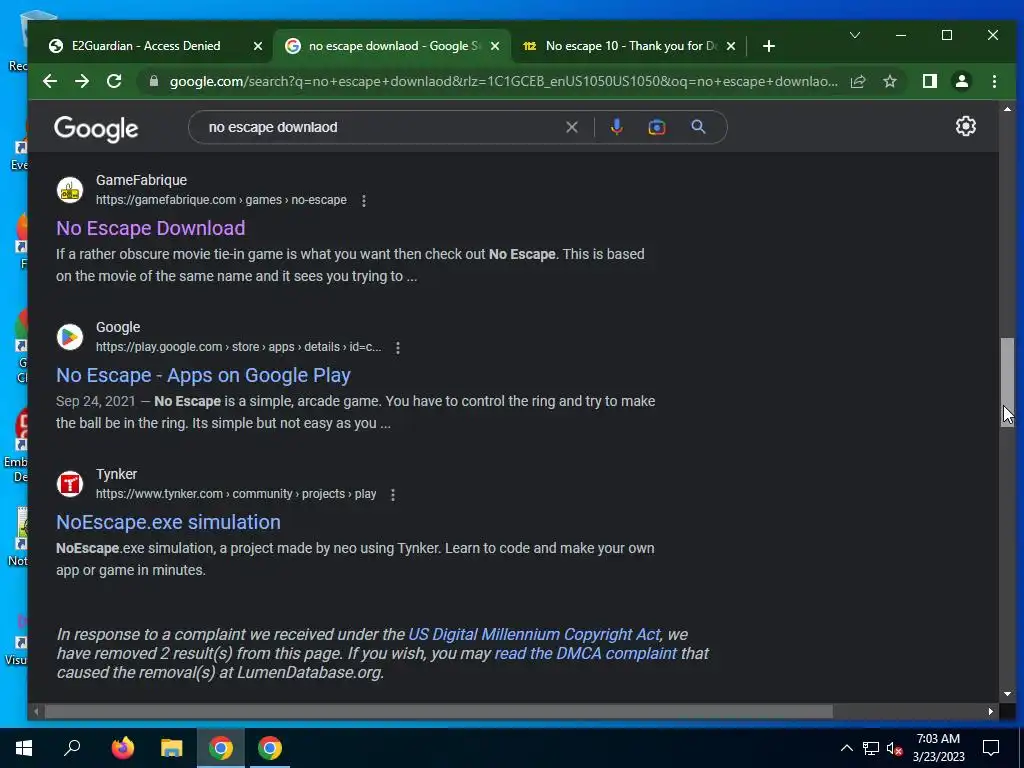Reload the Google search page
The width and height of the screenshot is (1024, 768).
click(x=114, y=81)
